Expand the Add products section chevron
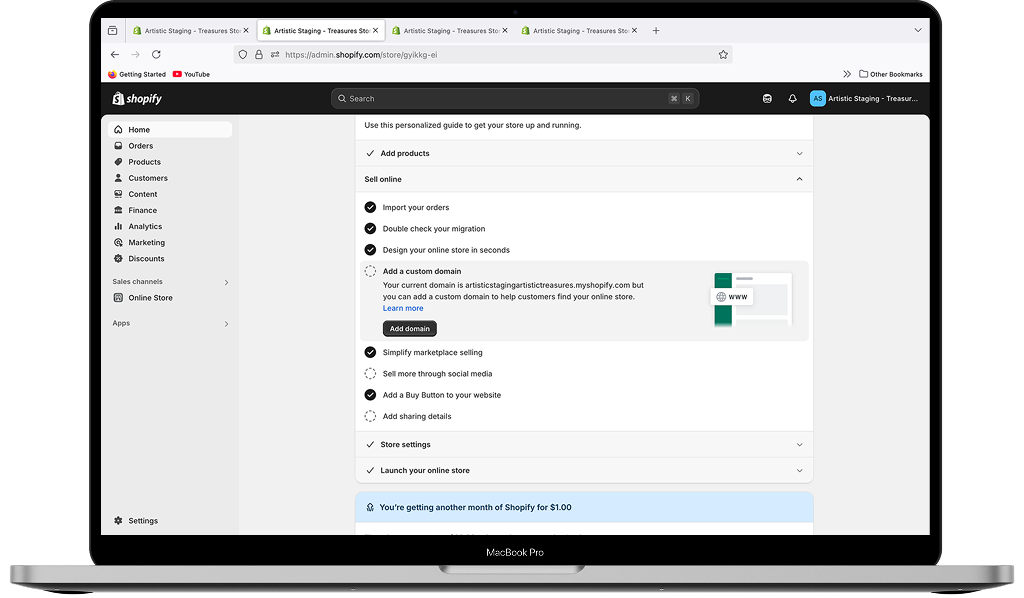The height and width of the screenshot is (598, 1024). coord(799,153)
